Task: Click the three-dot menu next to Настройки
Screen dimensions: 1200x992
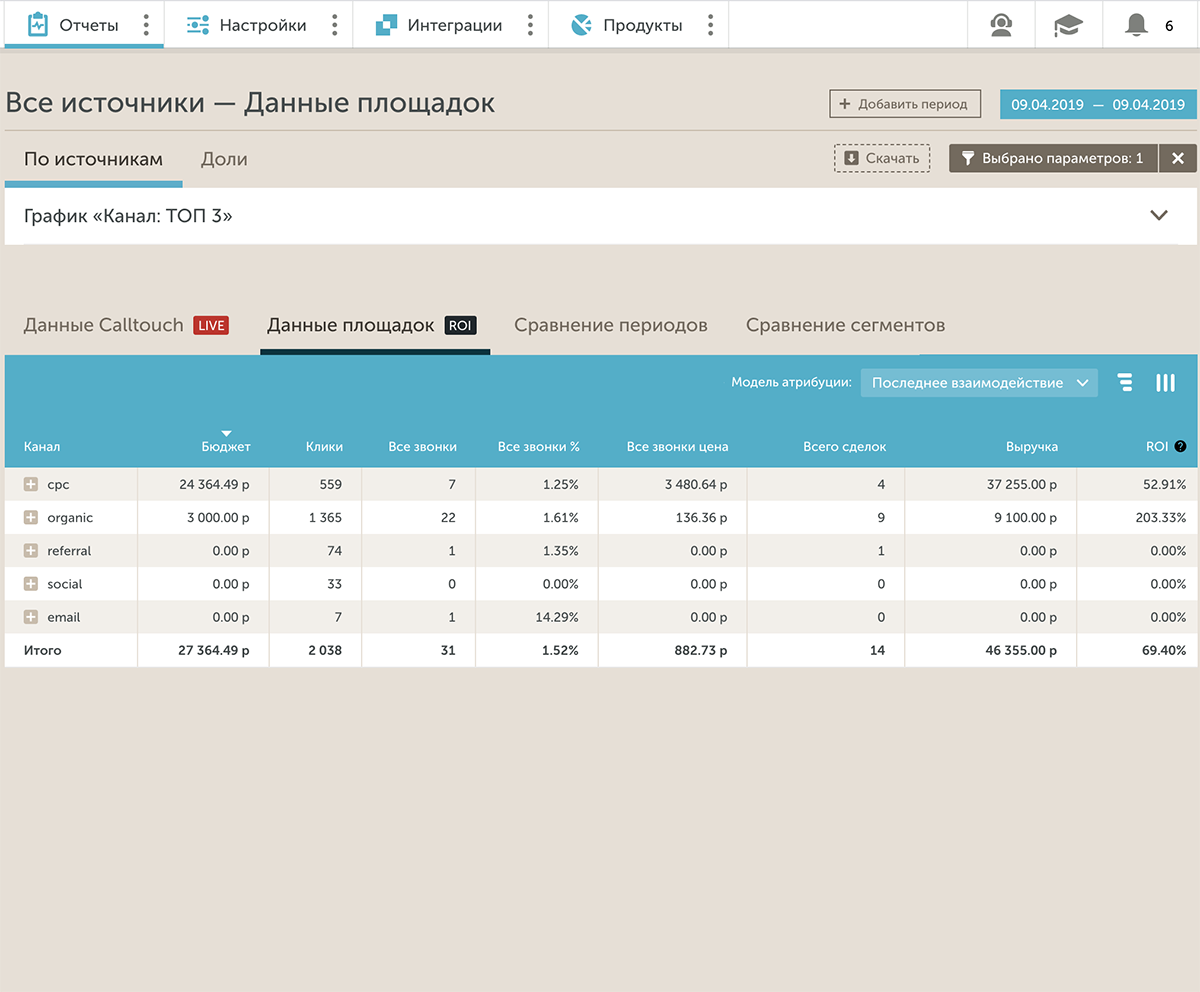Action: [x=334, y=25]
